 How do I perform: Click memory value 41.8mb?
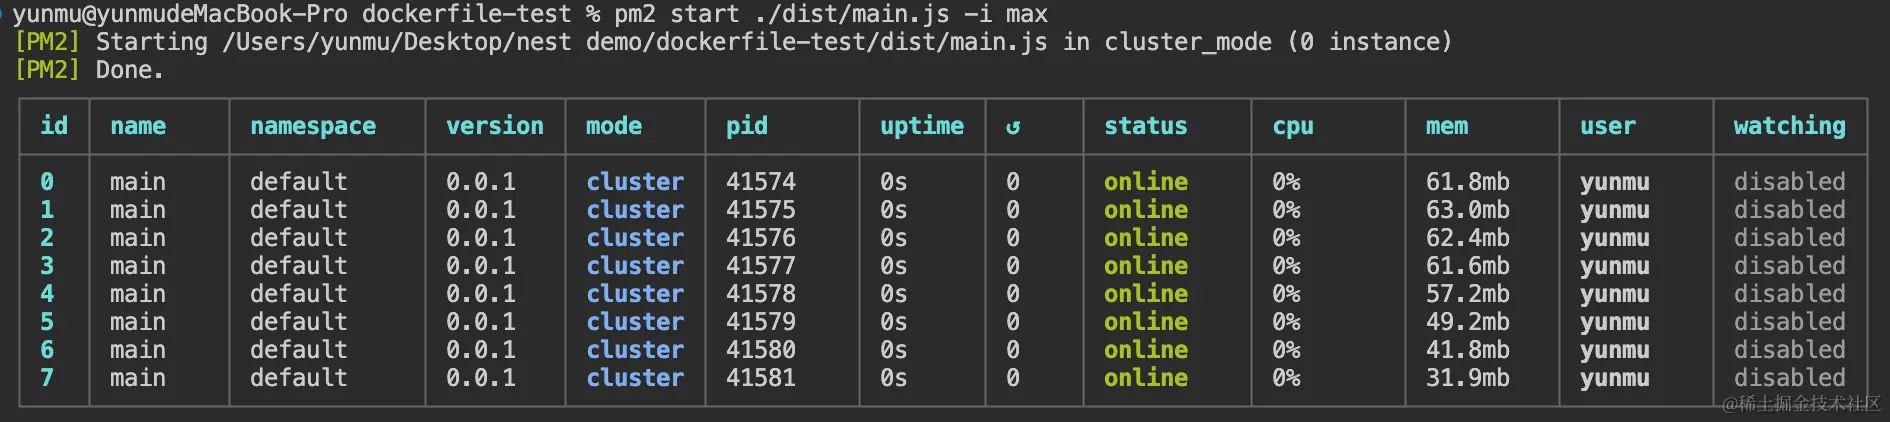[x=1468, y=350]
